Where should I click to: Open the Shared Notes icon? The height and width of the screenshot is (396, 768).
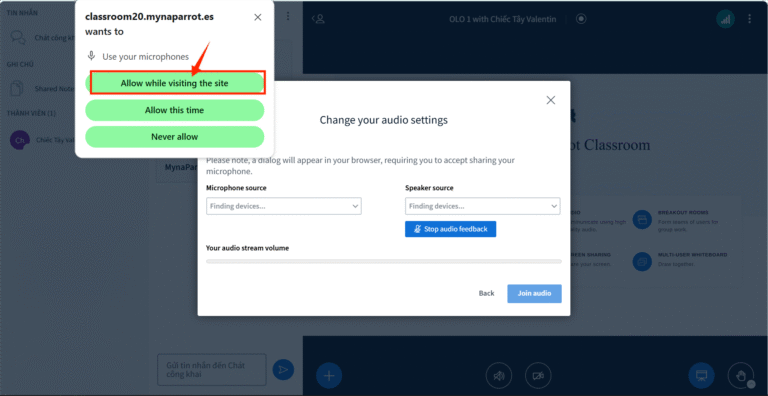click(18, 89)
